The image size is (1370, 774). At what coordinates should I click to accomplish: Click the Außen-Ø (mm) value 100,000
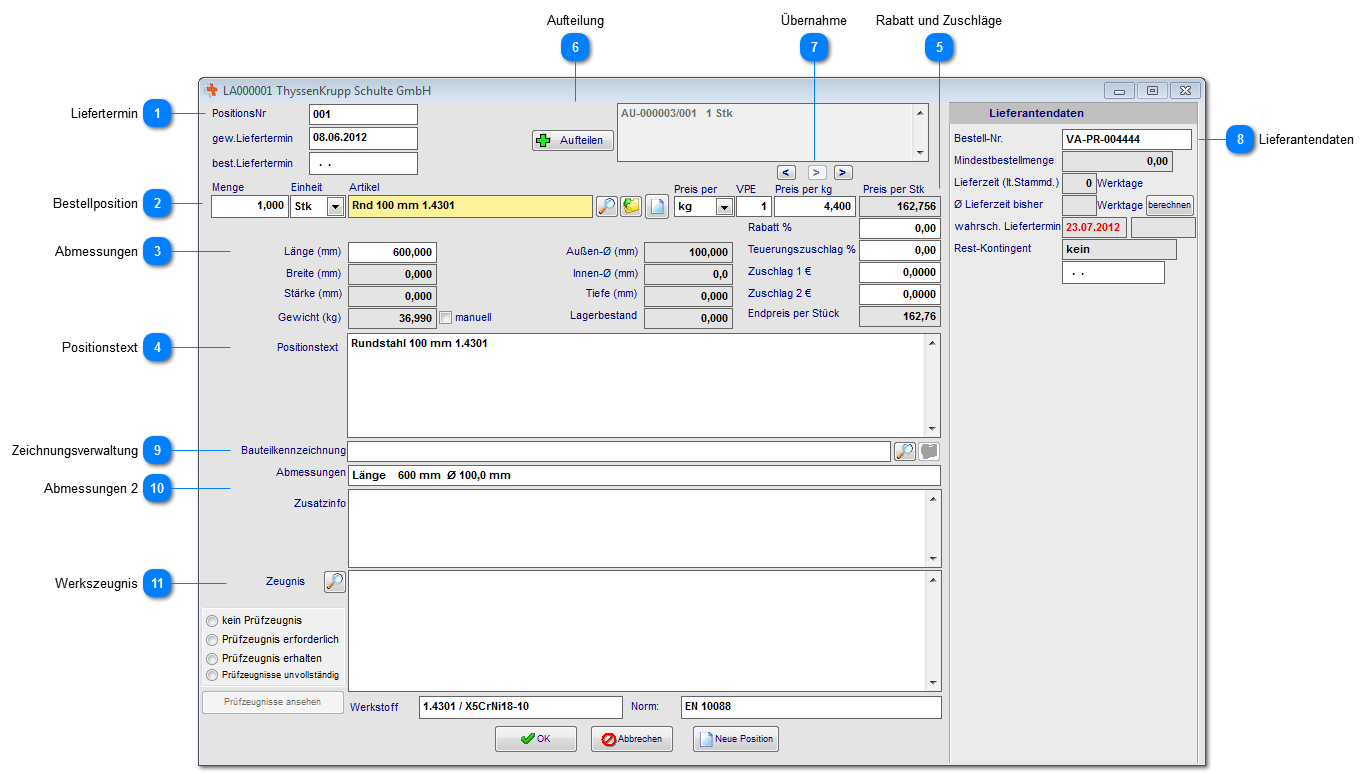pos(688,253)
